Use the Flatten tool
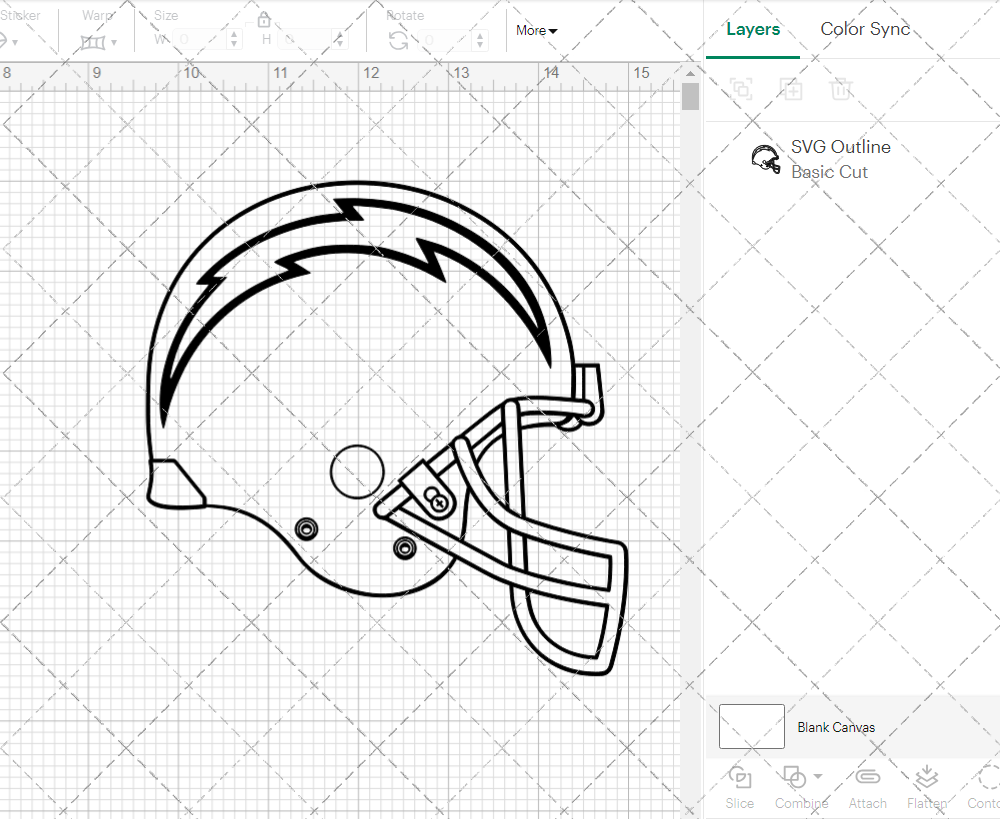 pyautogui.click(x=926, y=788)
